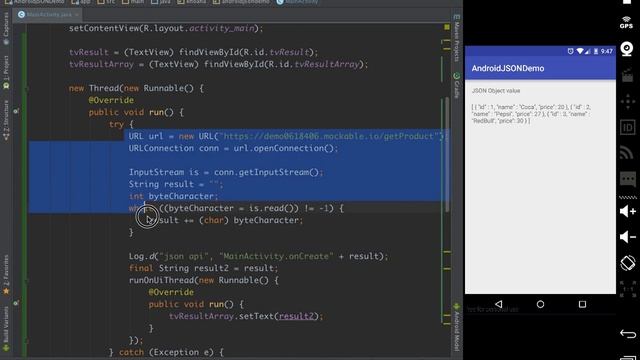The image size is (640, 360).
Task: Click 'new Thread(new Runnable()' line
Action: [136, 88]
